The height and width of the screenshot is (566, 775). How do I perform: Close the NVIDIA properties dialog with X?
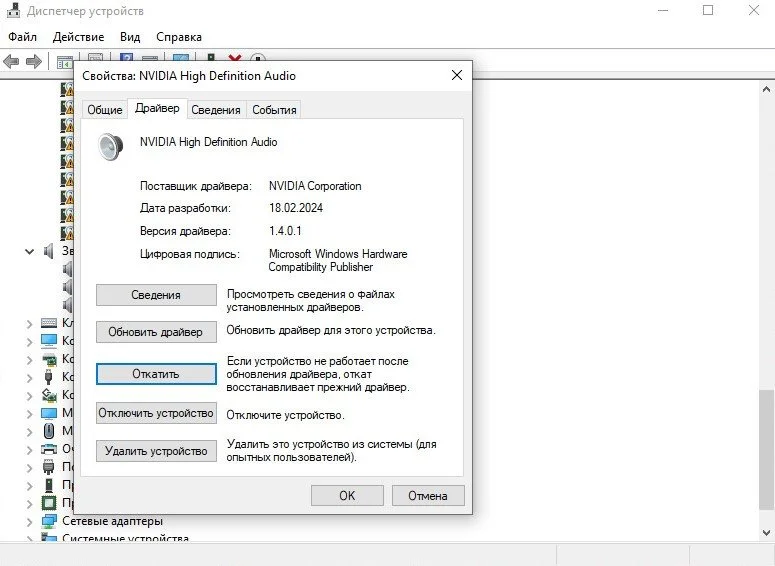[457, 75]
